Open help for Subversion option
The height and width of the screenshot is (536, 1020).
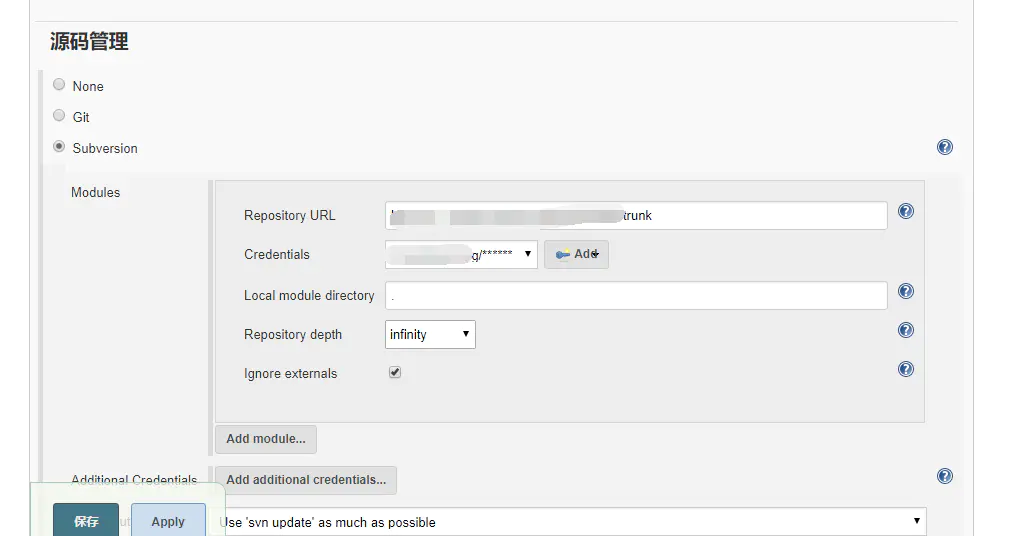click(x=945, y=147)
